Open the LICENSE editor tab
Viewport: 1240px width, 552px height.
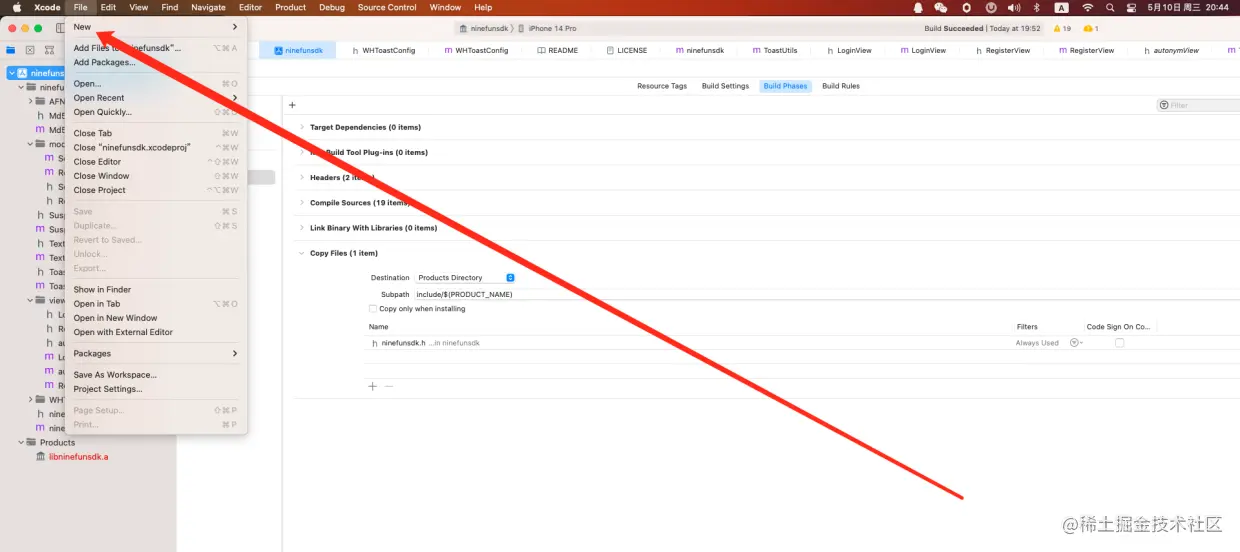click(626, 50)
